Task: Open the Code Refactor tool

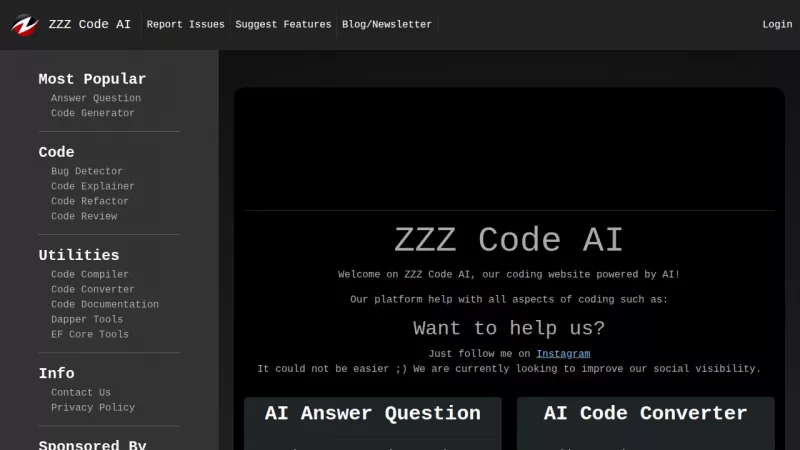Action: point(90,202)
